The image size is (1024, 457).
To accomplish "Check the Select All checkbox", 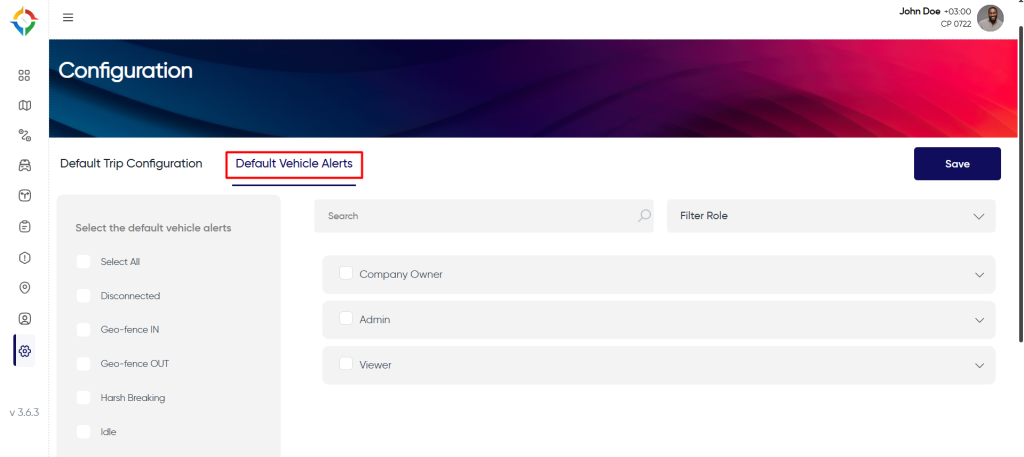I will [x=84, y=262].
